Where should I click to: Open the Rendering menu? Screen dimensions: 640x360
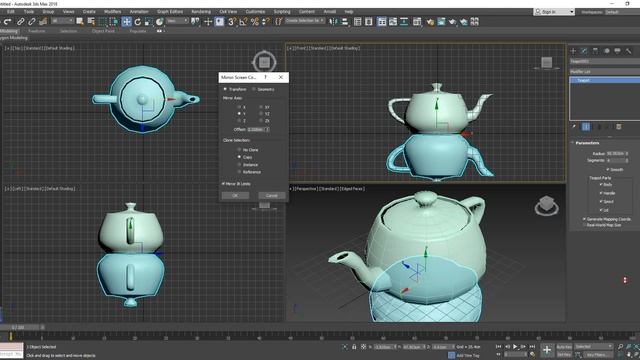pyautogui.click(x=201, y=12)
